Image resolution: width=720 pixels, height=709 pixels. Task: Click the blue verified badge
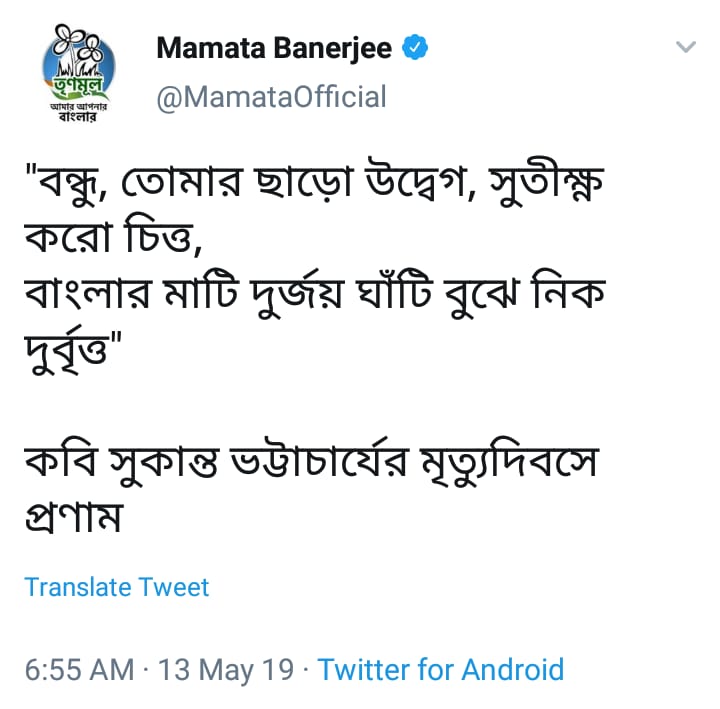[x=415, y=47]
